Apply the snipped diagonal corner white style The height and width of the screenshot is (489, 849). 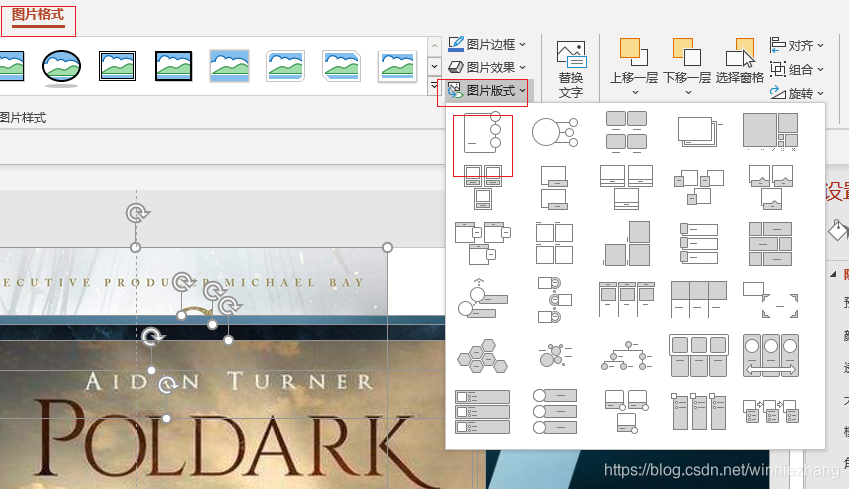[x=341, y=66]
